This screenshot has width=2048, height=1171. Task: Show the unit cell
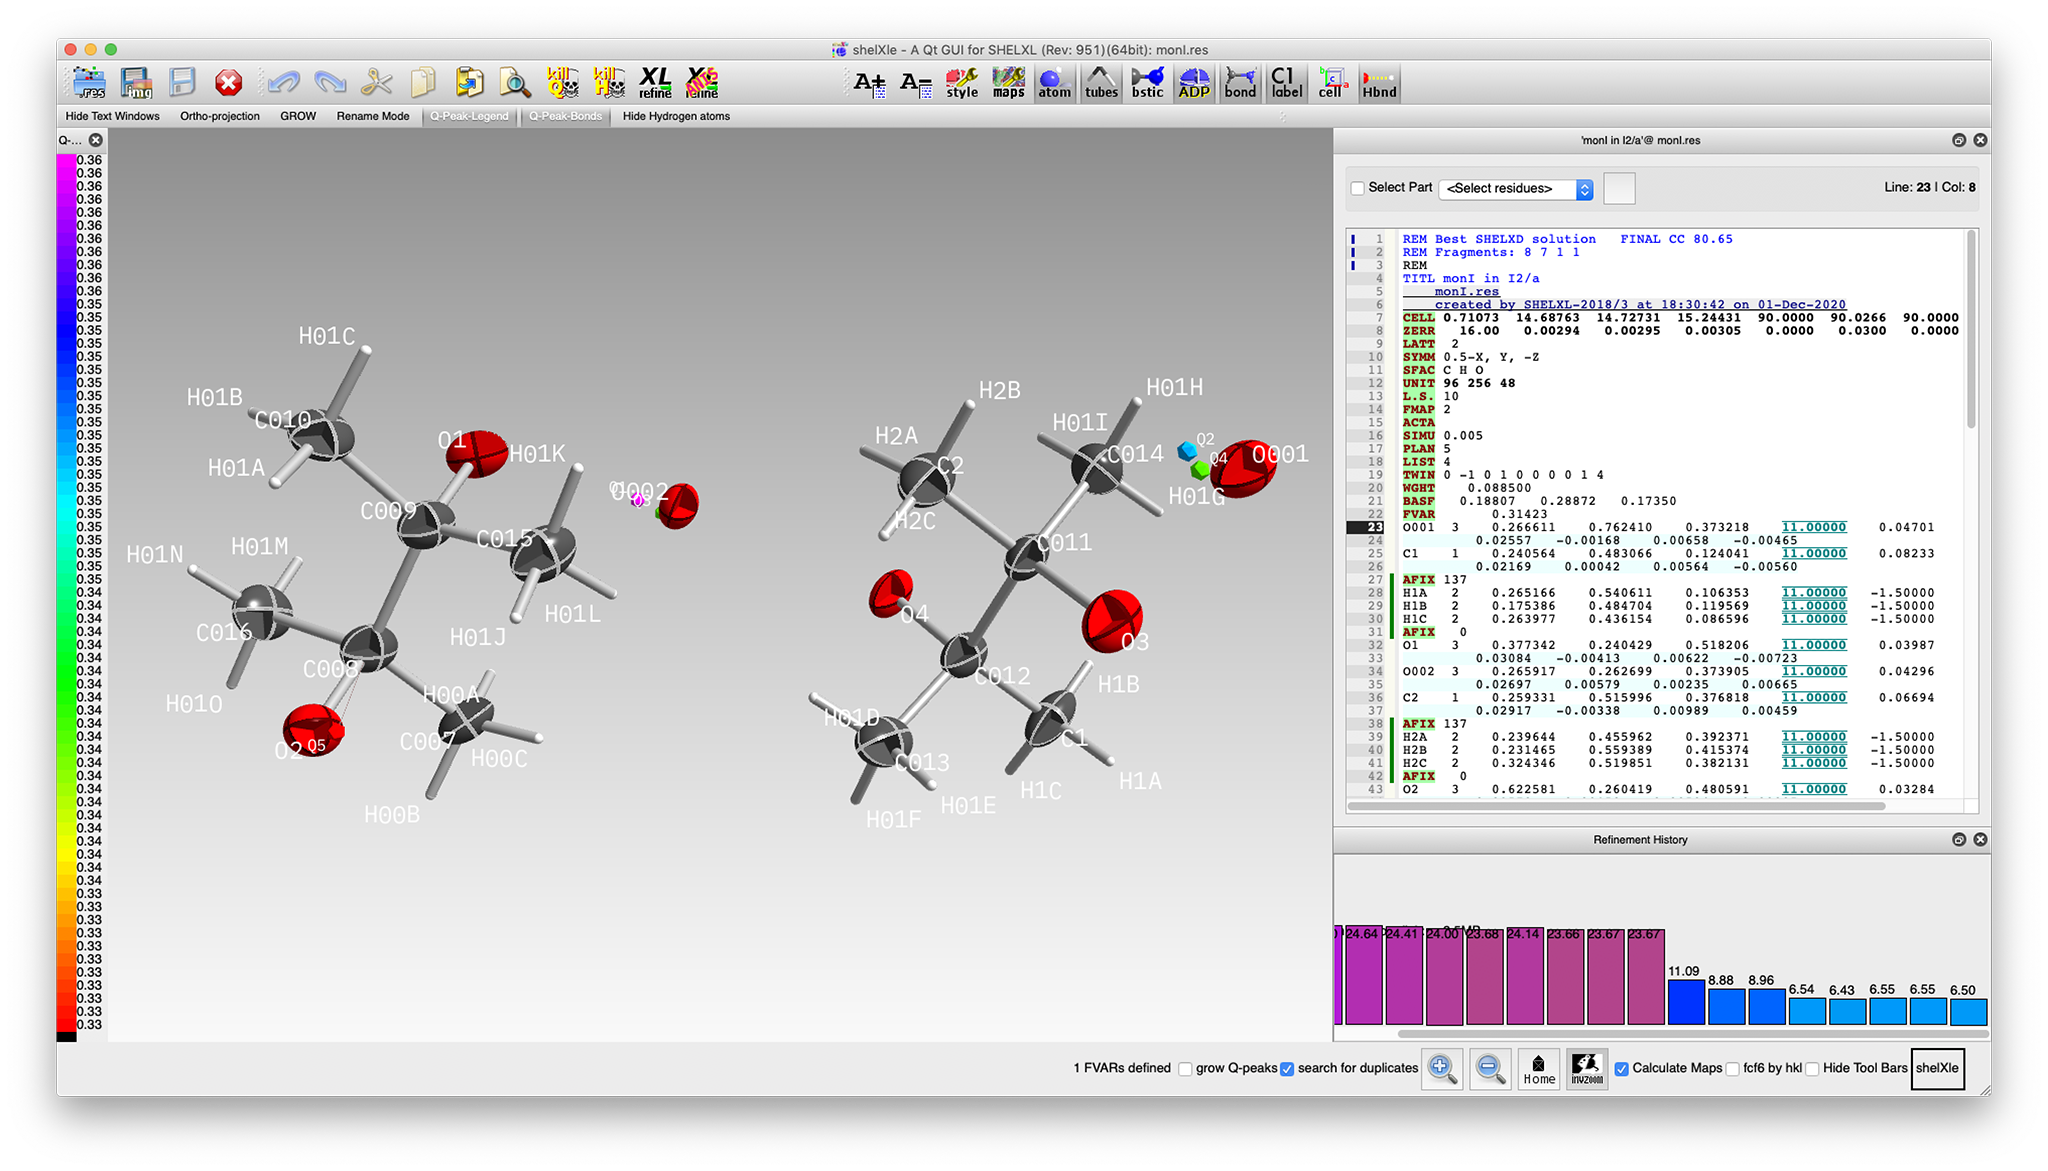click(1330, 83)
